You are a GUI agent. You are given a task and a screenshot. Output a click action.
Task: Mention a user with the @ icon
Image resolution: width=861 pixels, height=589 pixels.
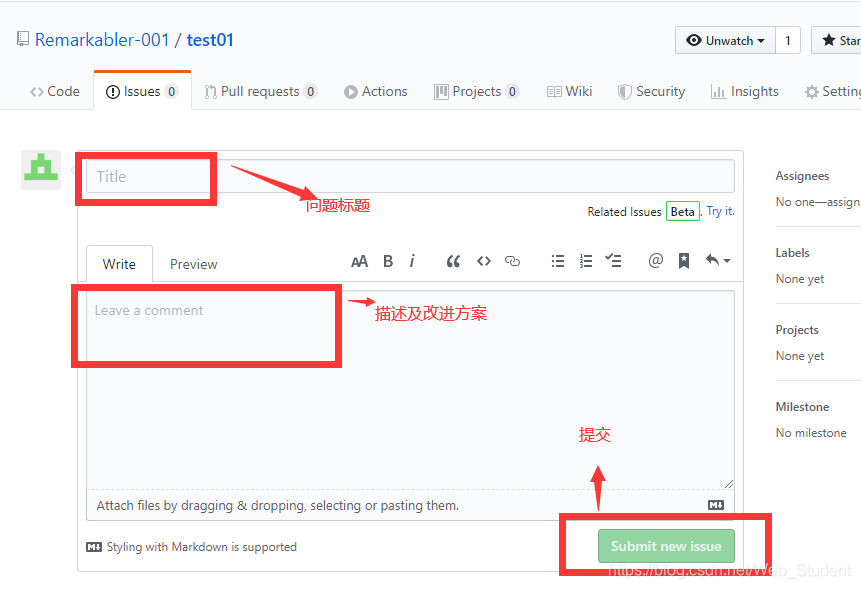click(656, 260)
